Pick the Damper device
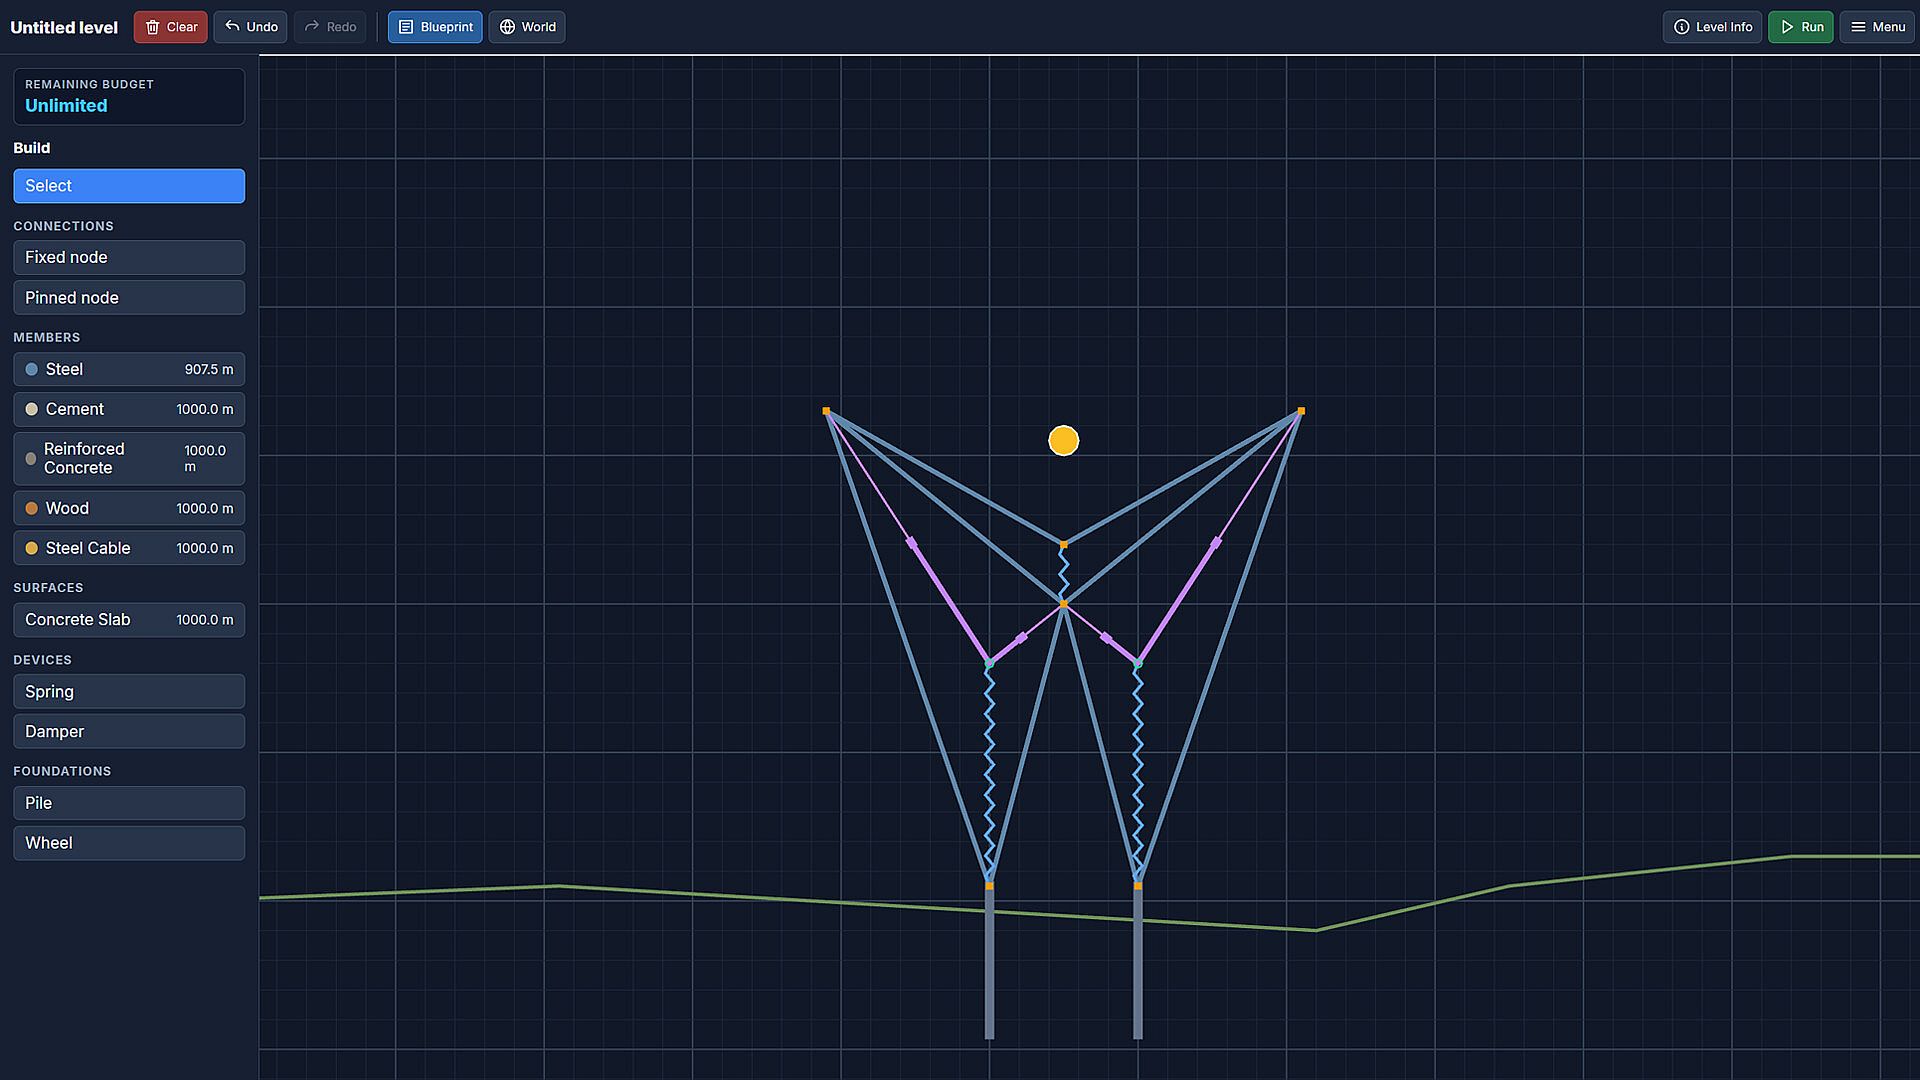Screen dimensions: 1920x1080 (129, 732)
